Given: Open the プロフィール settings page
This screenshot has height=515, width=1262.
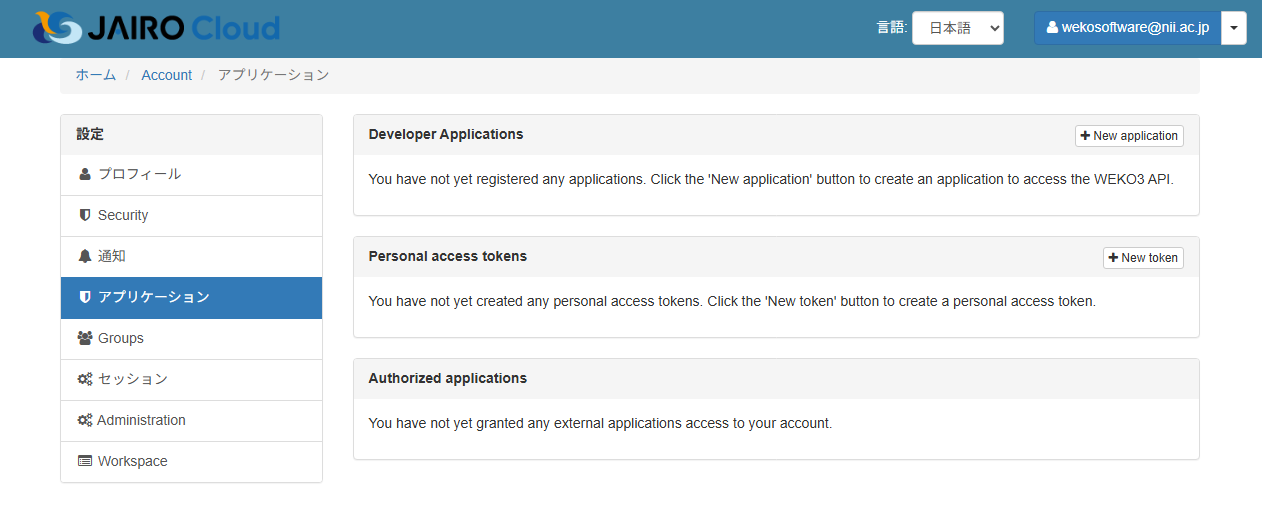Looking at the screenshot, I should (x=139, y=174).
